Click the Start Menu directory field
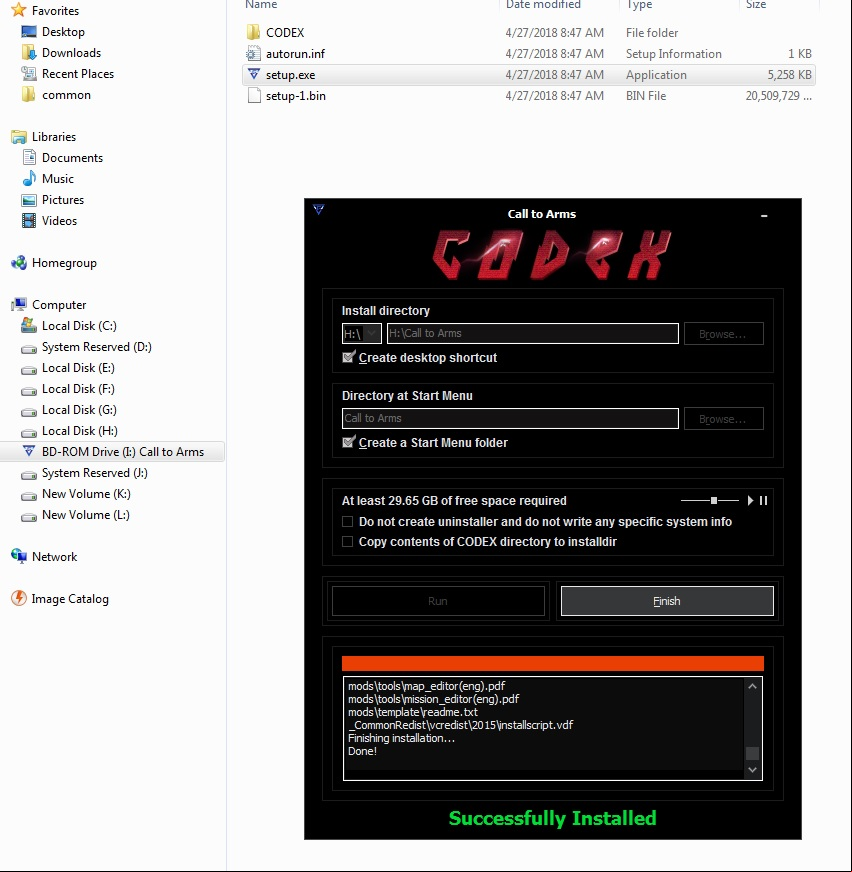The width and height of the screenshot is (852, 872). coord(510,419)
